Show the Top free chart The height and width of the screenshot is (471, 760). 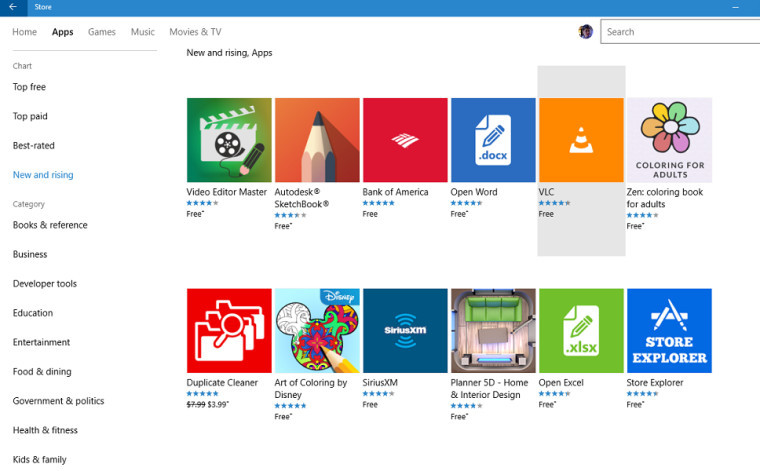pyautogui.click(x=29, y=87)
